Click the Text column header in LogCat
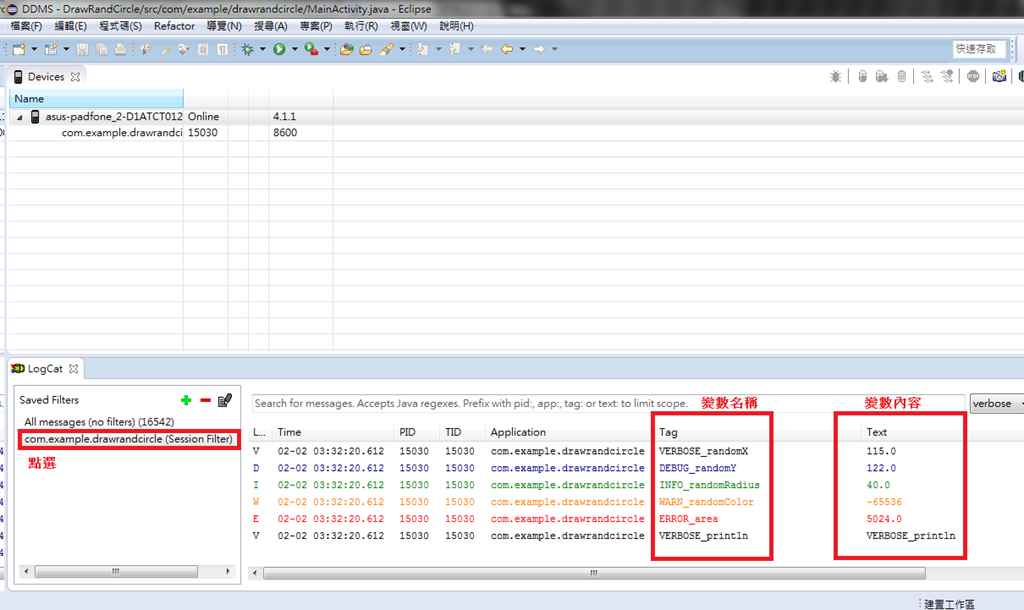1024x610 pixels. (x=876, y=432)
